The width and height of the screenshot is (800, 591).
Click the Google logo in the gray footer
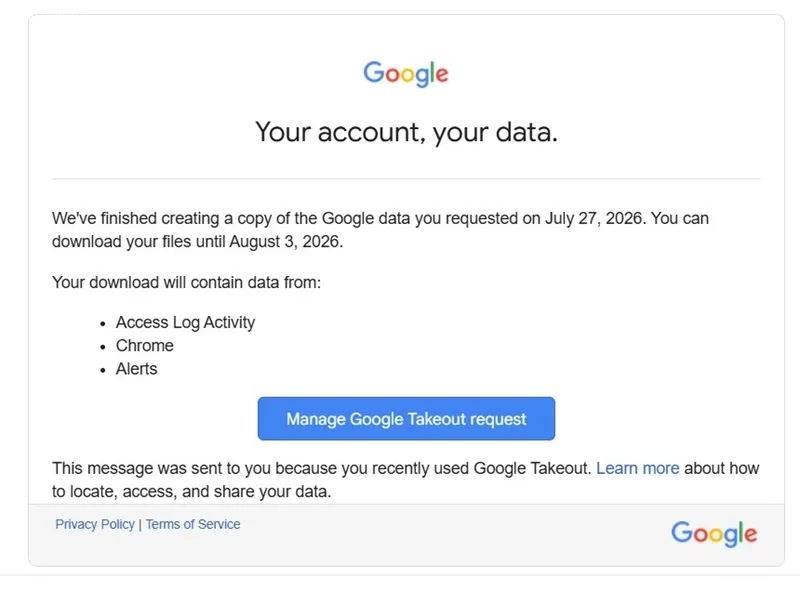coord(714,534)
